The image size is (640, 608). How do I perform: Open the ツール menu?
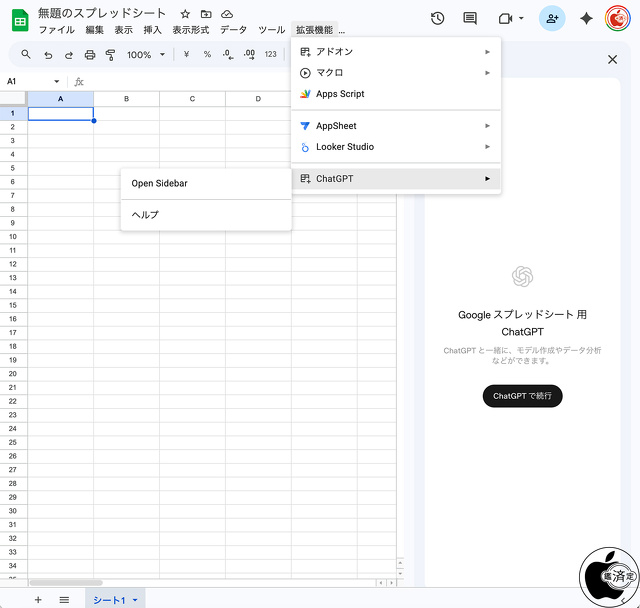point(271,30)
